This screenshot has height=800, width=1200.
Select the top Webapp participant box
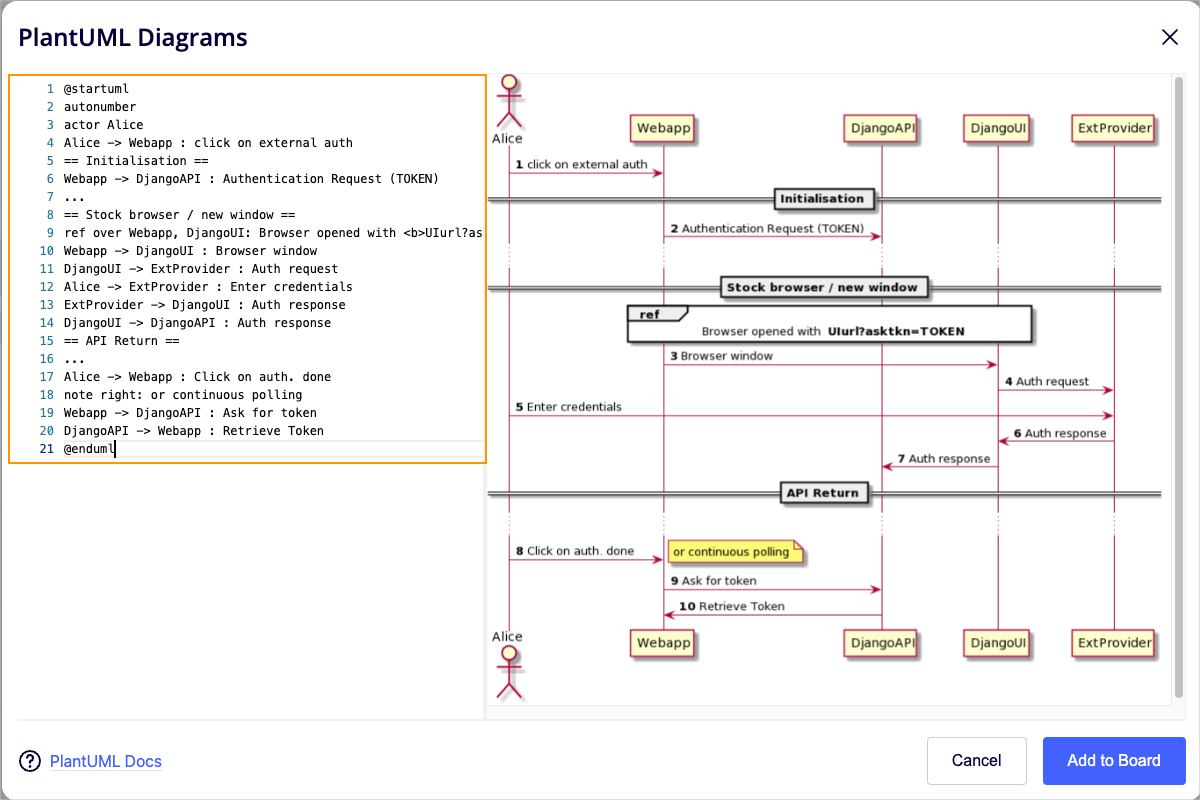[x=663, y=128]
